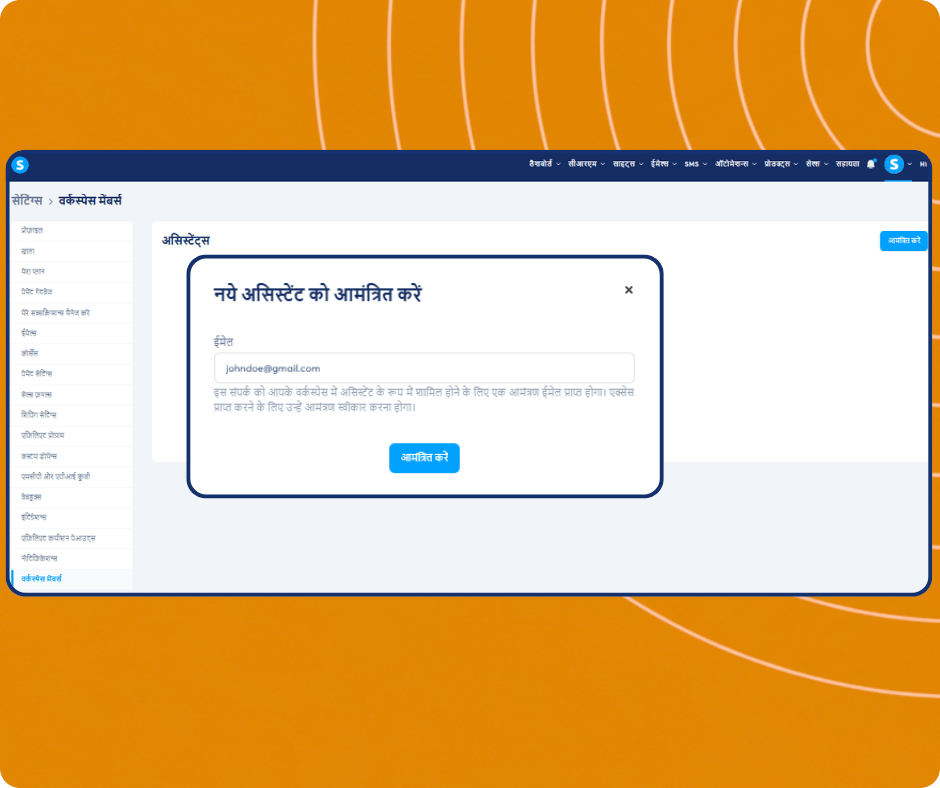
Task: Click the Systeme.io logo in top-left
Action: coord(20,164)
